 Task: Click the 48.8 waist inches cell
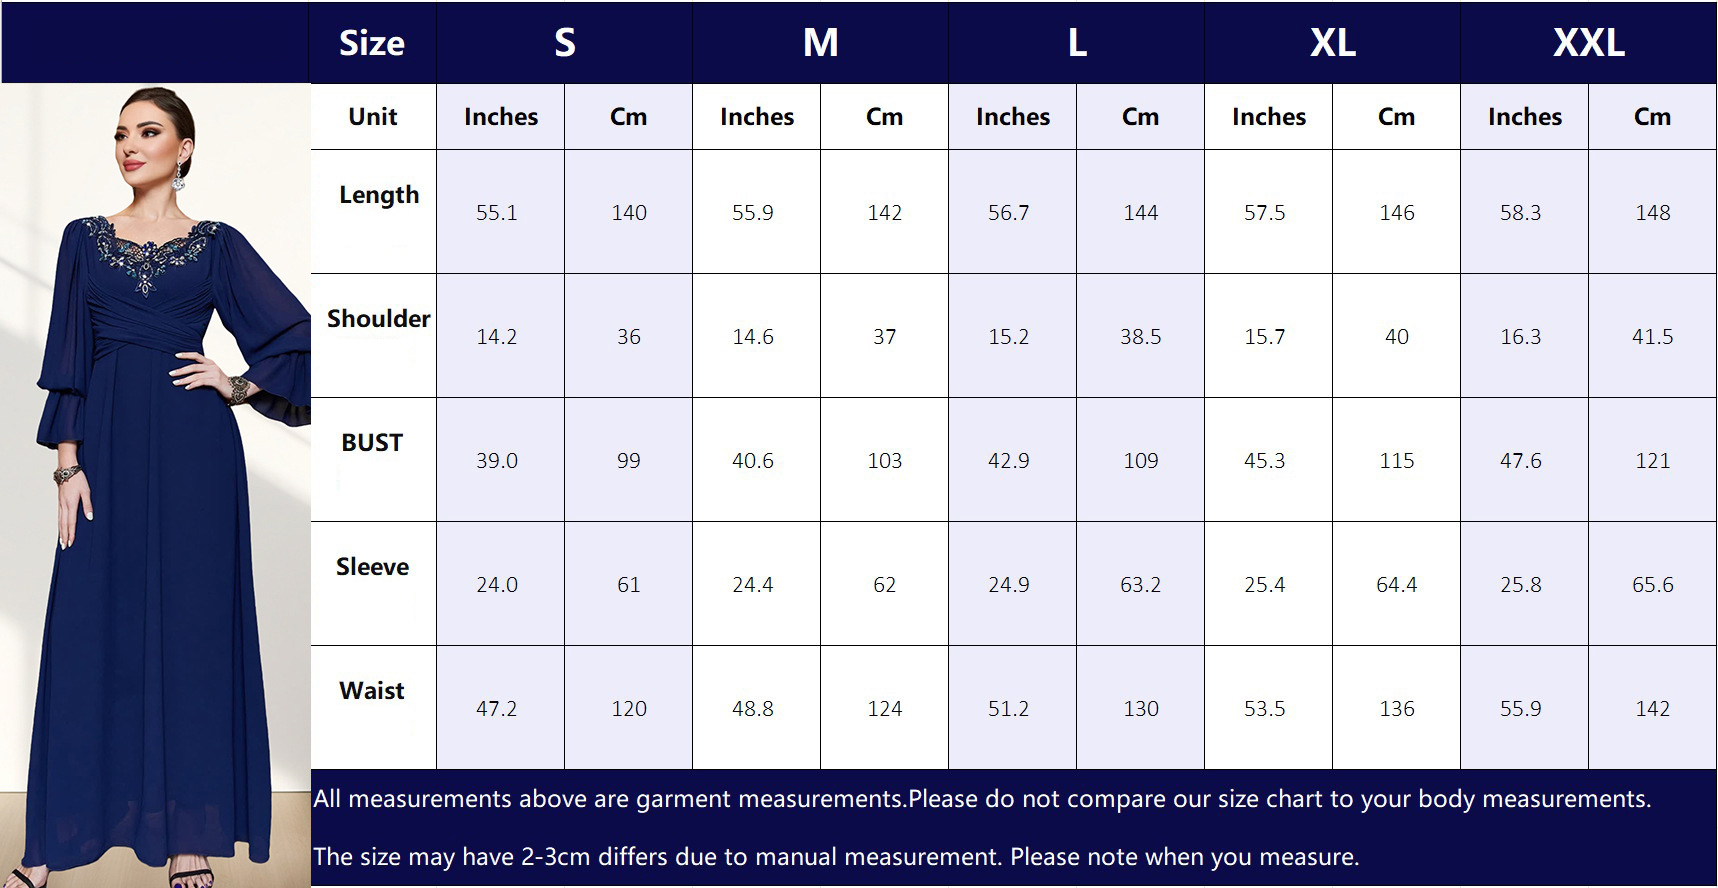(753, 709)
